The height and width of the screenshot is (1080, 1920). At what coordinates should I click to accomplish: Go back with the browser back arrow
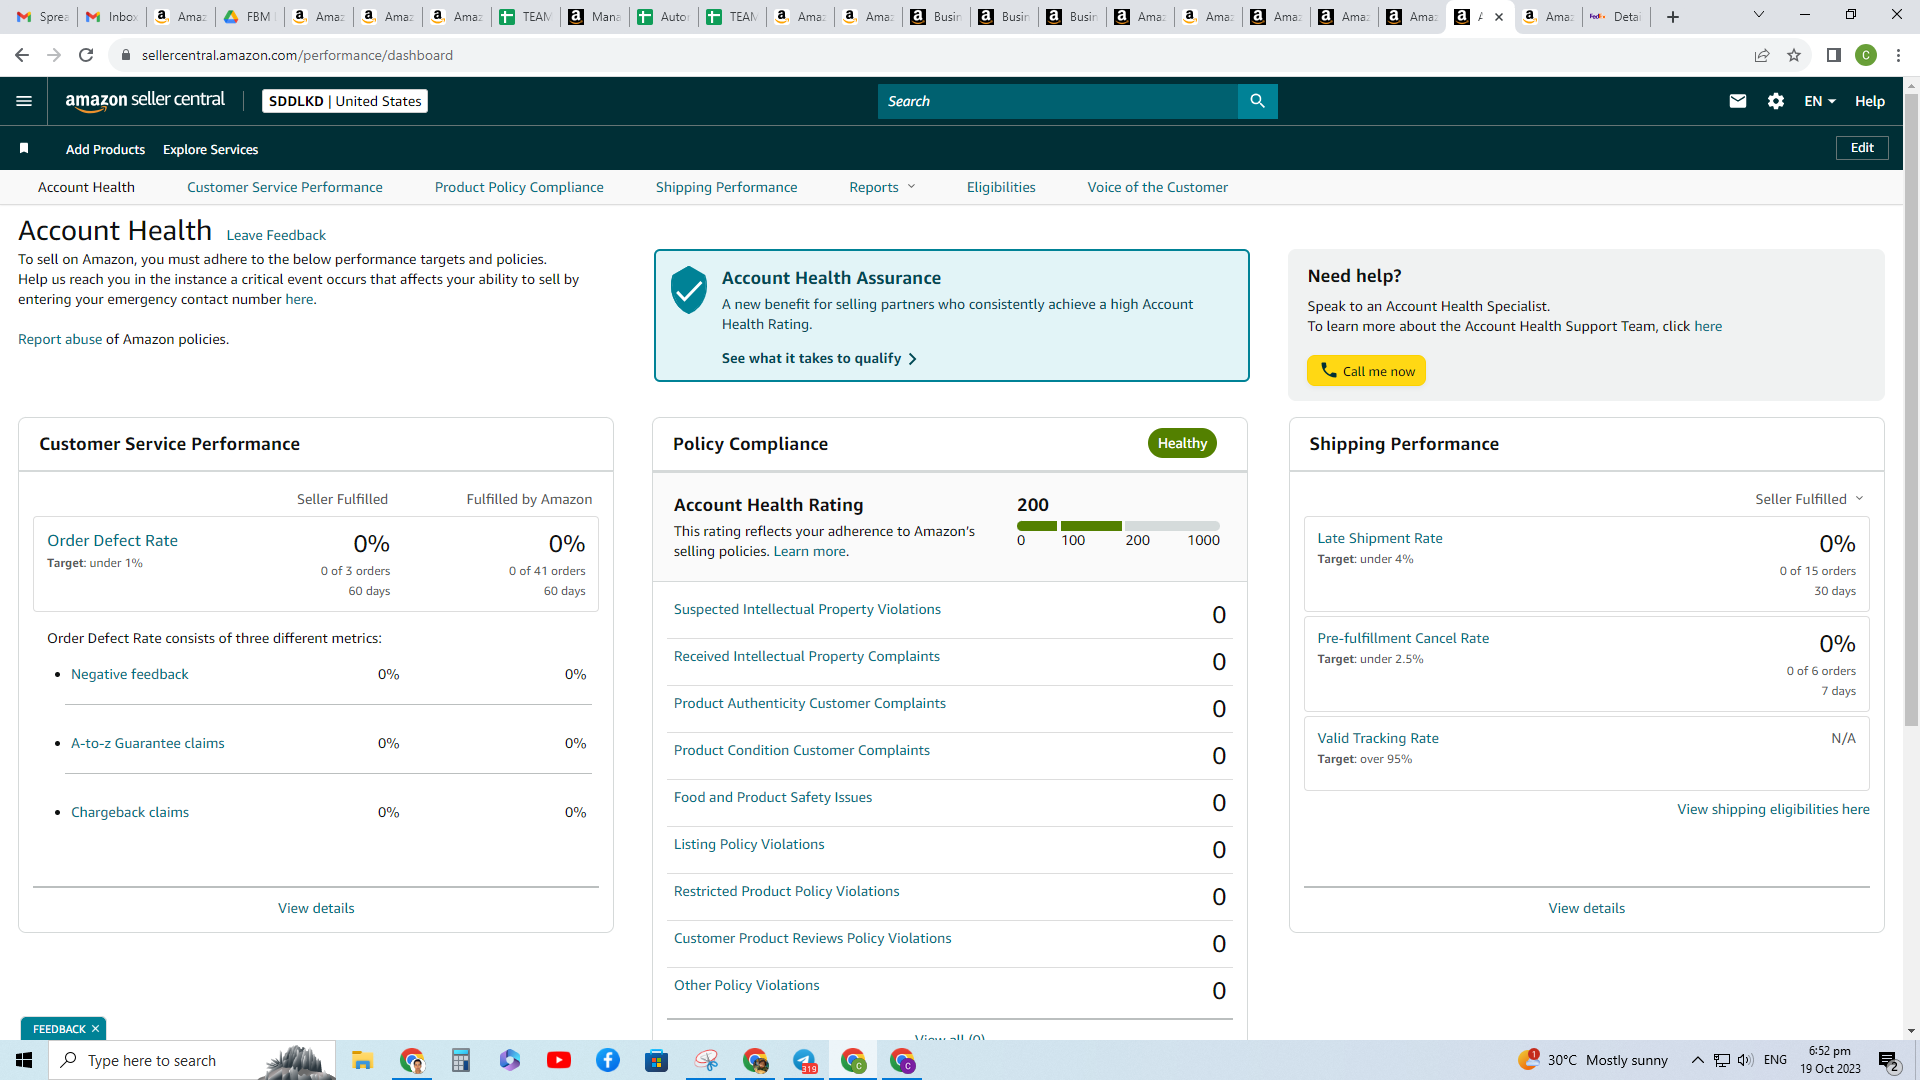(22, 55)
